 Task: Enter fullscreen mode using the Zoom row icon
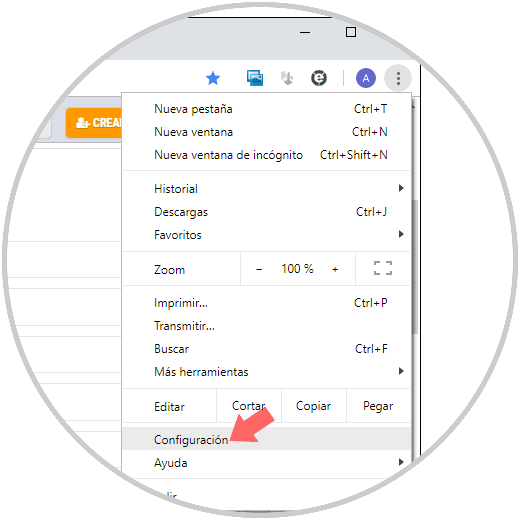[383, 268]
